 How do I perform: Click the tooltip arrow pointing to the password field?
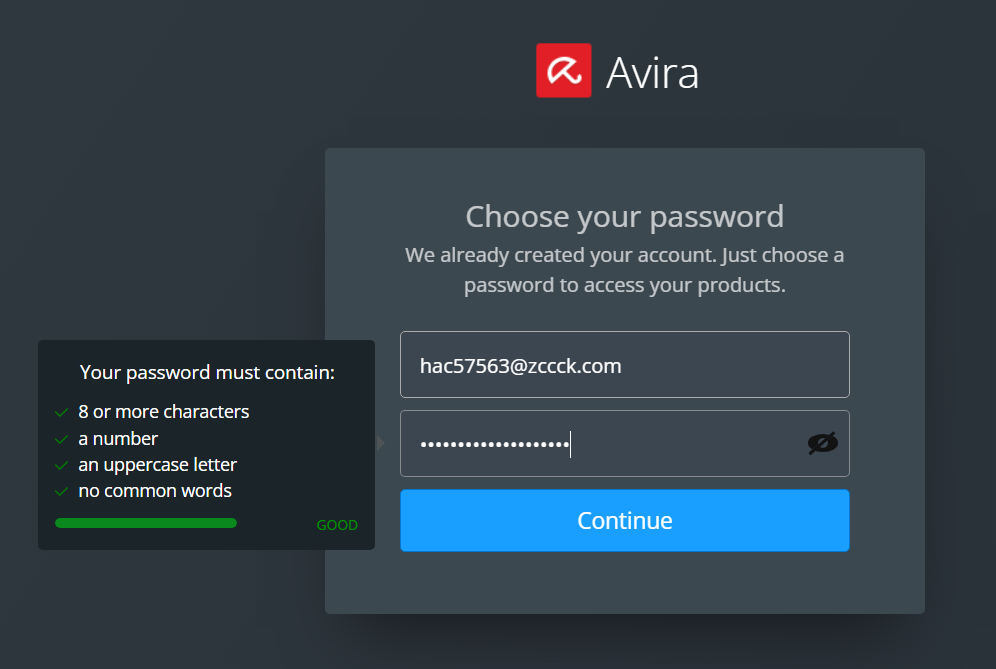(x=380, y=443)
